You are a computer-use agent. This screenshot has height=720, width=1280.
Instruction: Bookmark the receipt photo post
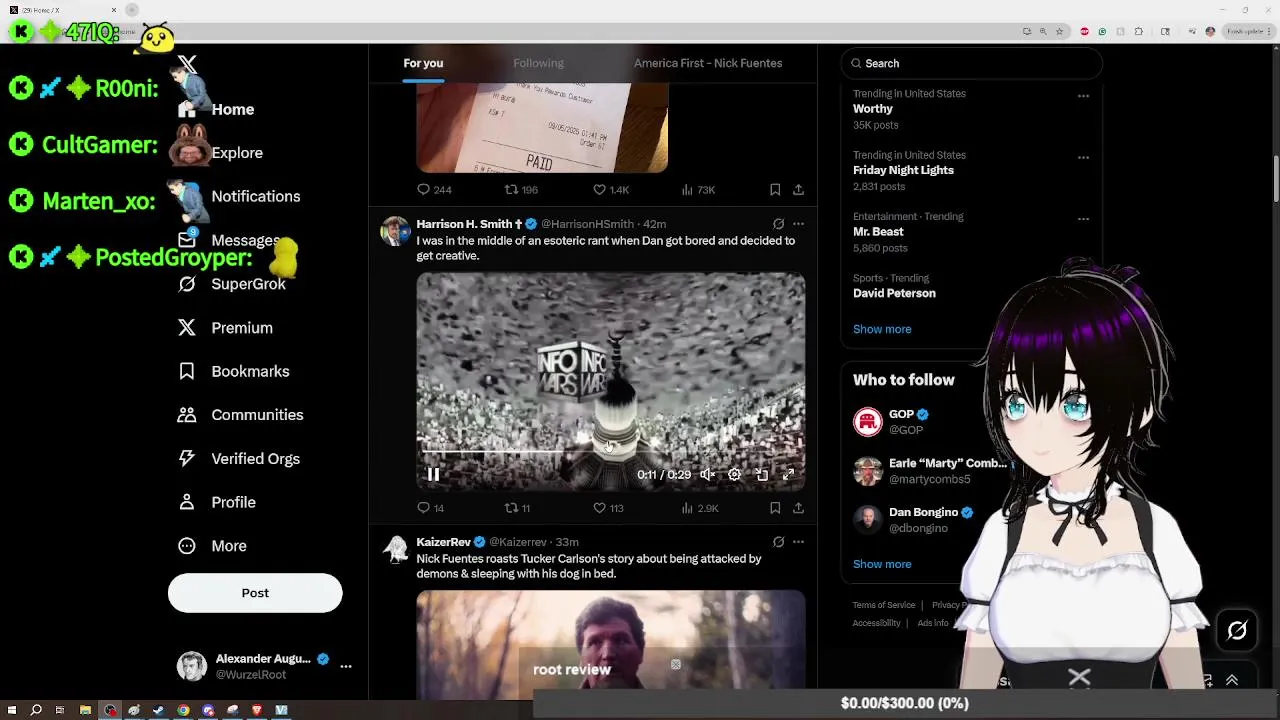pyautogui.click(x=775, y=190)
